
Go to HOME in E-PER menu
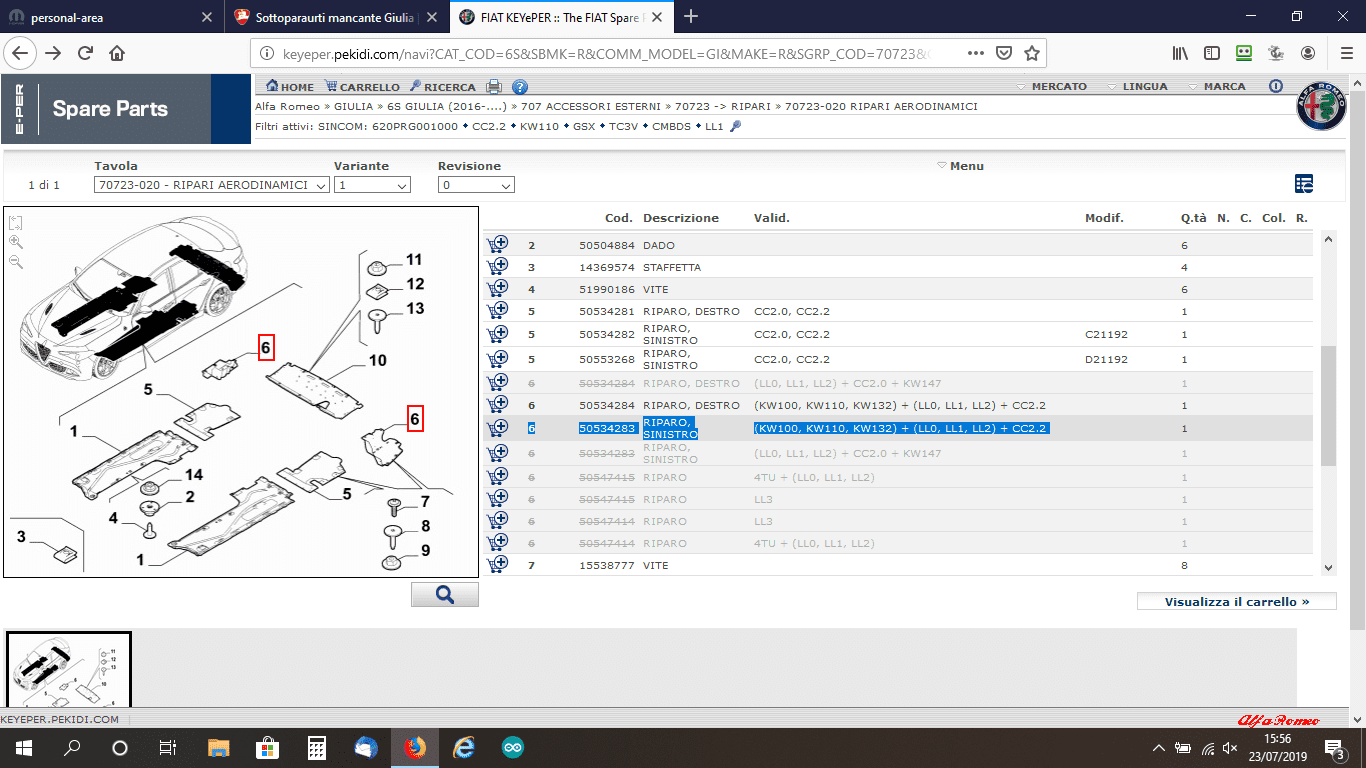point(290,87)
